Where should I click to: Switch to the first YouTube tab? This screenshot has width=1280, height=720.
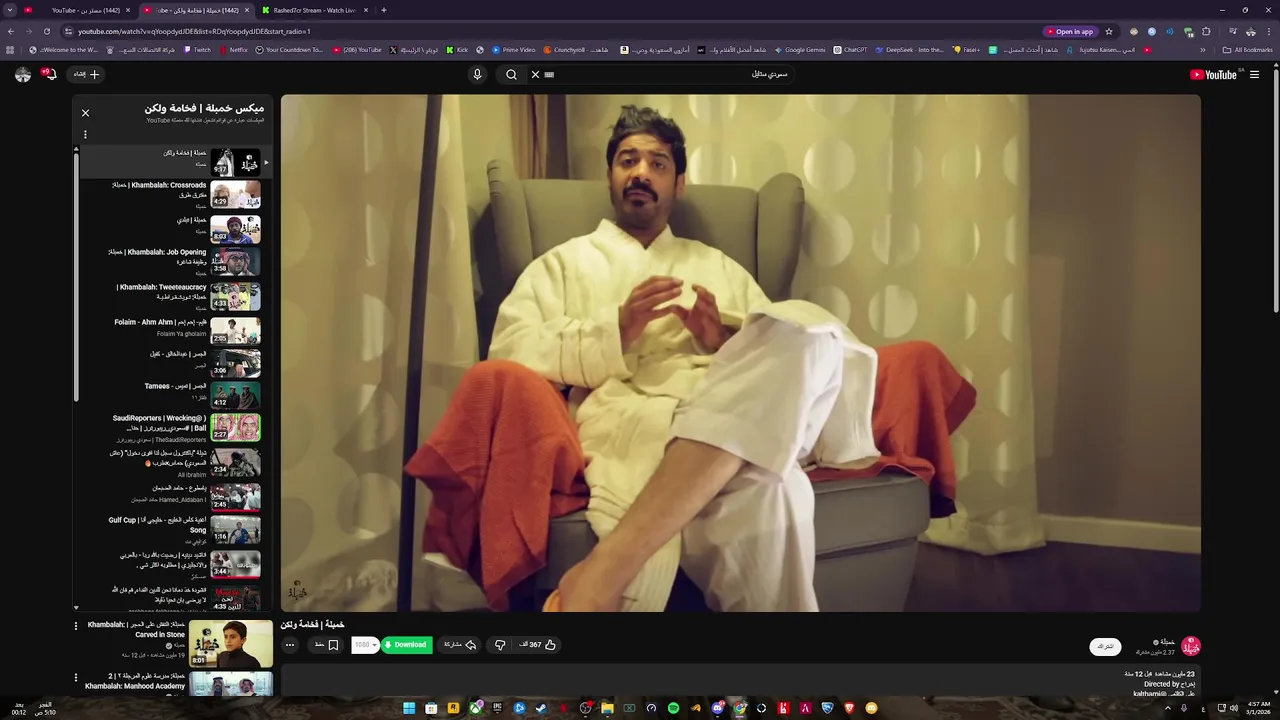pyautogui.click(x=76, y=10)
